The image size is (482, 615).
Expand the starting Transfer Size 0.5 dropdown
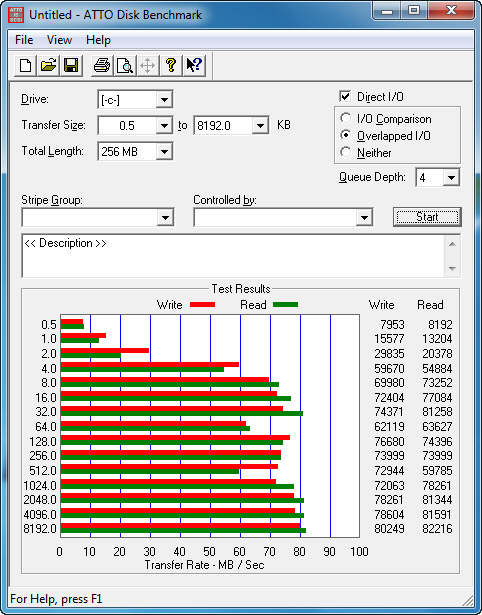click(164, 126)
